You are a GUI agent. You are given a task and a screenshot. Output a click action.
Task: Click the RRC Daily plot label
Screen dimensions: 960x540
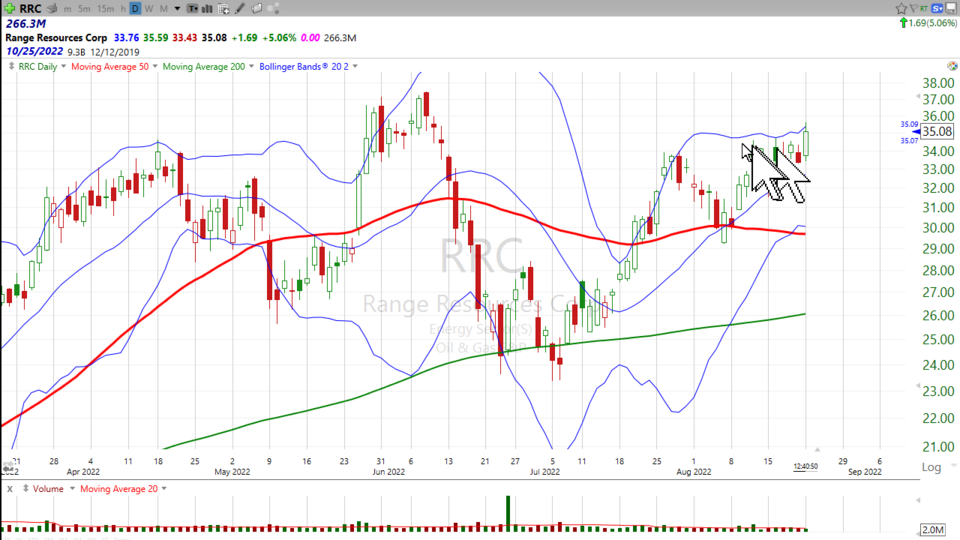coord(37,66)
